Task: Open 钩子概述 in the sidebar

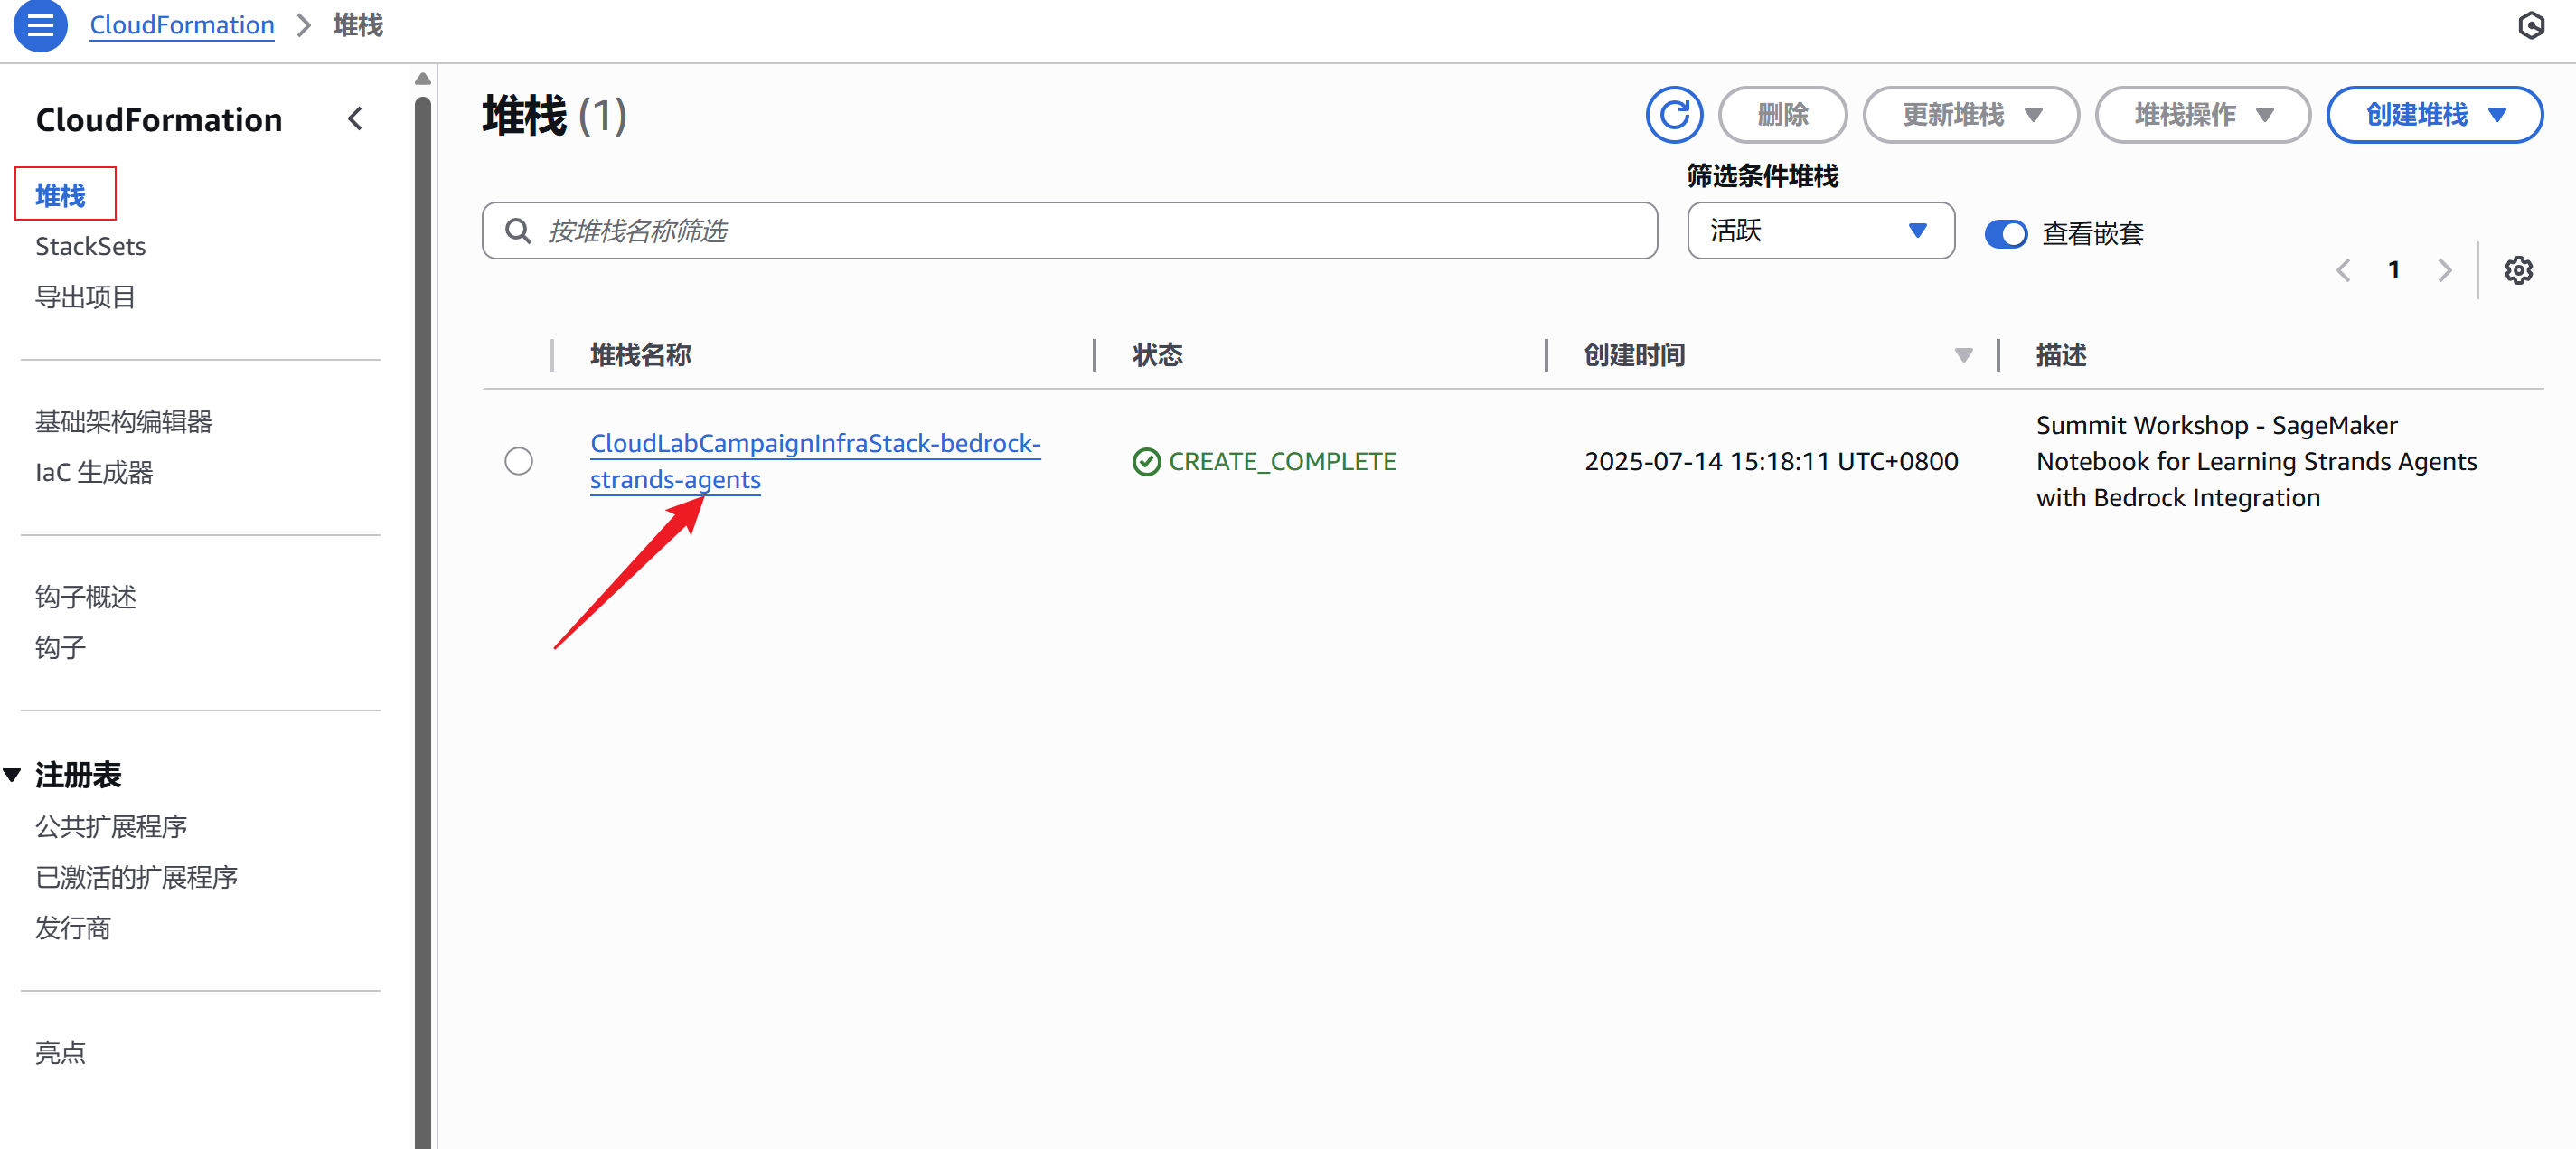Action: pyautogui.click(x=85, y=597)
